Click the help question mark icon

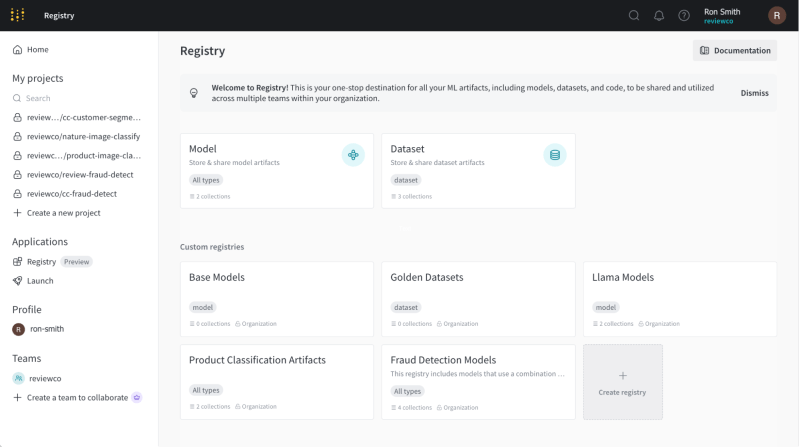[684, 15]
